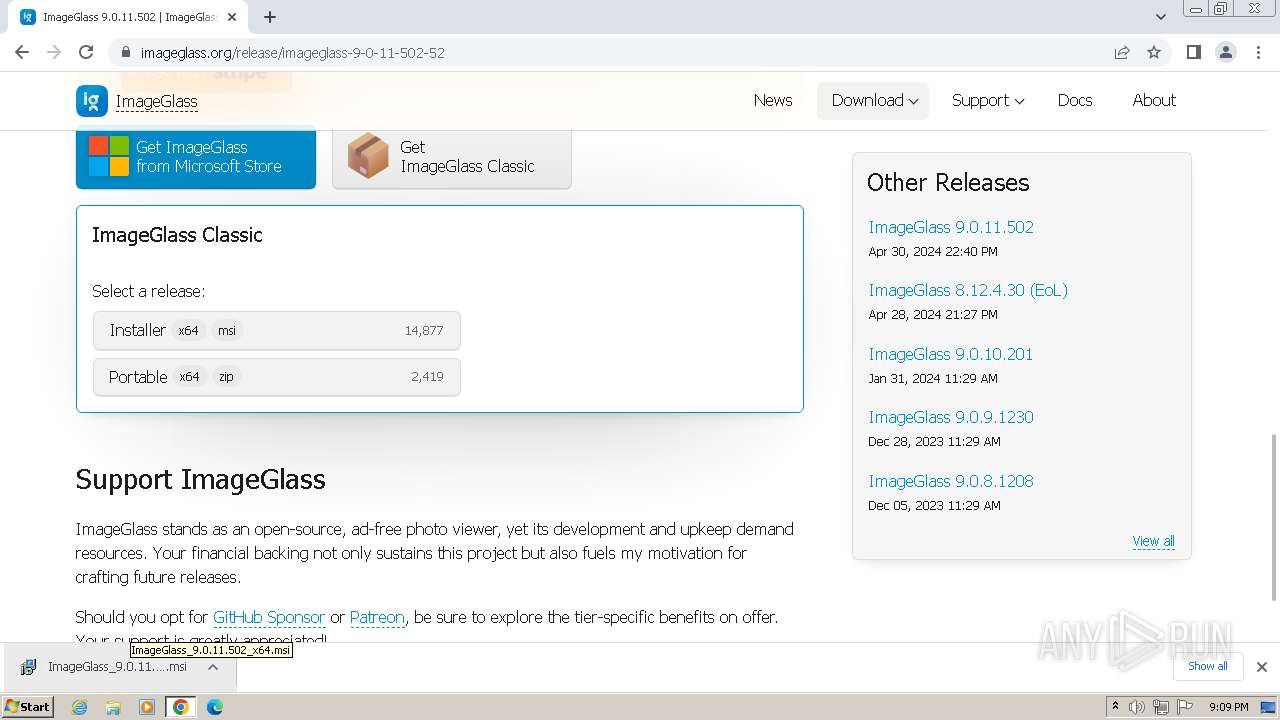Click the Action Center flag tray icon
Image resolution: width=1280 pixels, height=720 pixels.
pos(1185,707)
